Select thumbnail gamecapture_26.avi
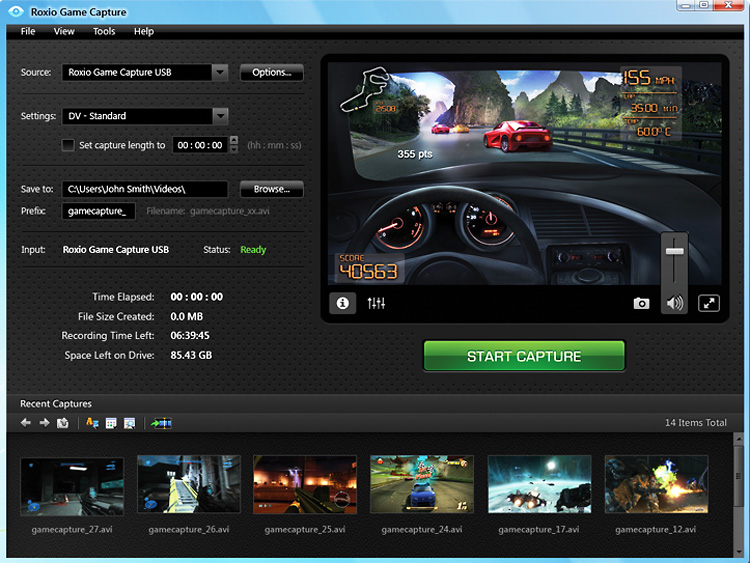This screenshot has height=563, width=750. (x=189, y=484)
